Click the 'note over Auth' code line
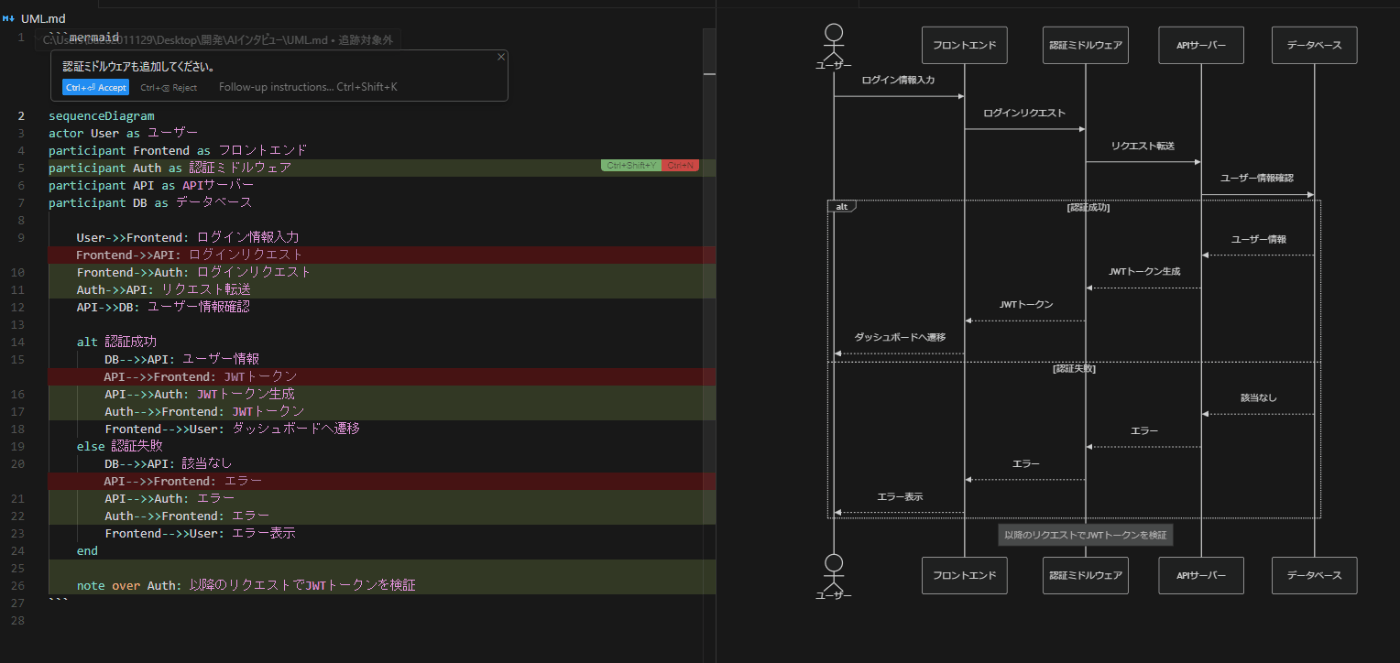Image resolution: width=1400 pixels, height=663 pixels. (245, 585)
